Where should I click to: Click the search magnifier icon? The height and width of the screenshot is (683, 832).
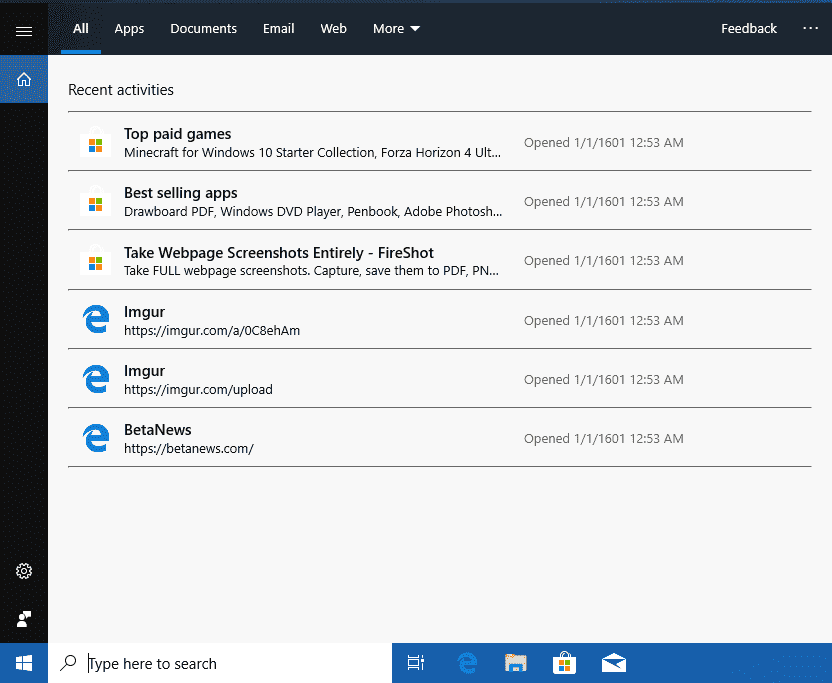coord(68,663)
